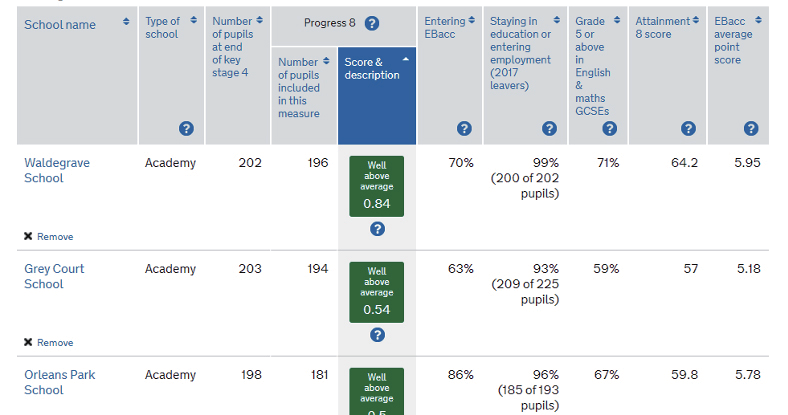Click help icon below Grey Court 0.54 score

[377, 336]
